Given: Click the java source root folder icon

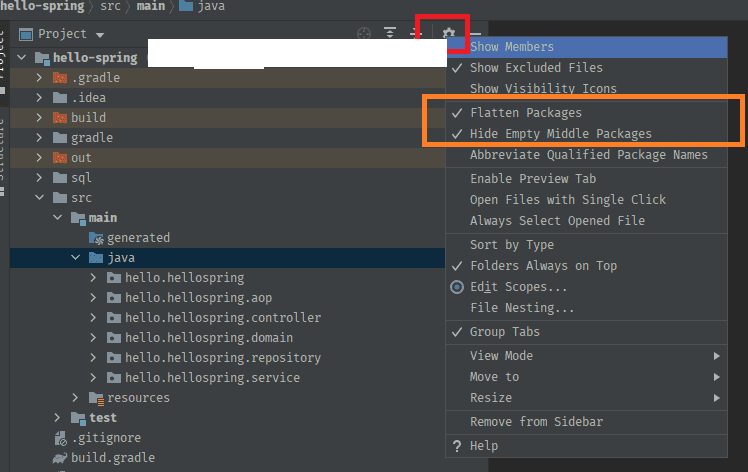Looking at the screenshot, I should [x=96, y=258].
